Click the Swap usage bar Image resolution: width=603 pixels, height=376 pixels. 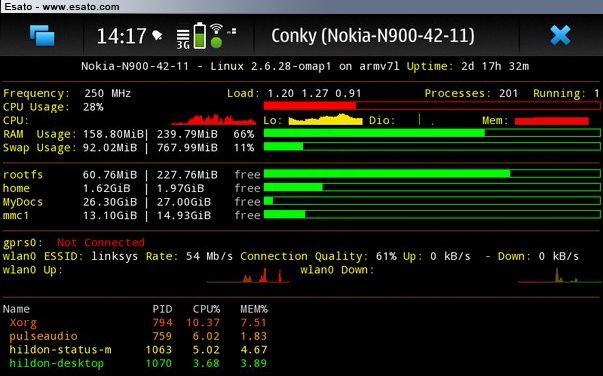432,146
